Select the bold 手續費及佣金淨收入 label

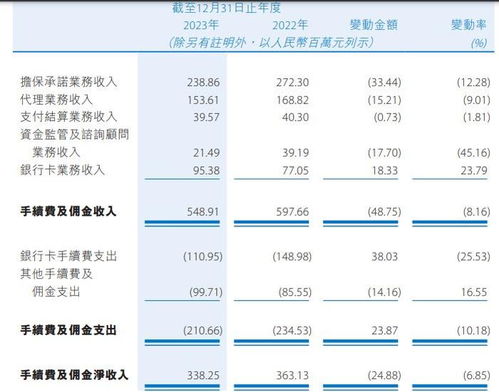coord(74,375)
